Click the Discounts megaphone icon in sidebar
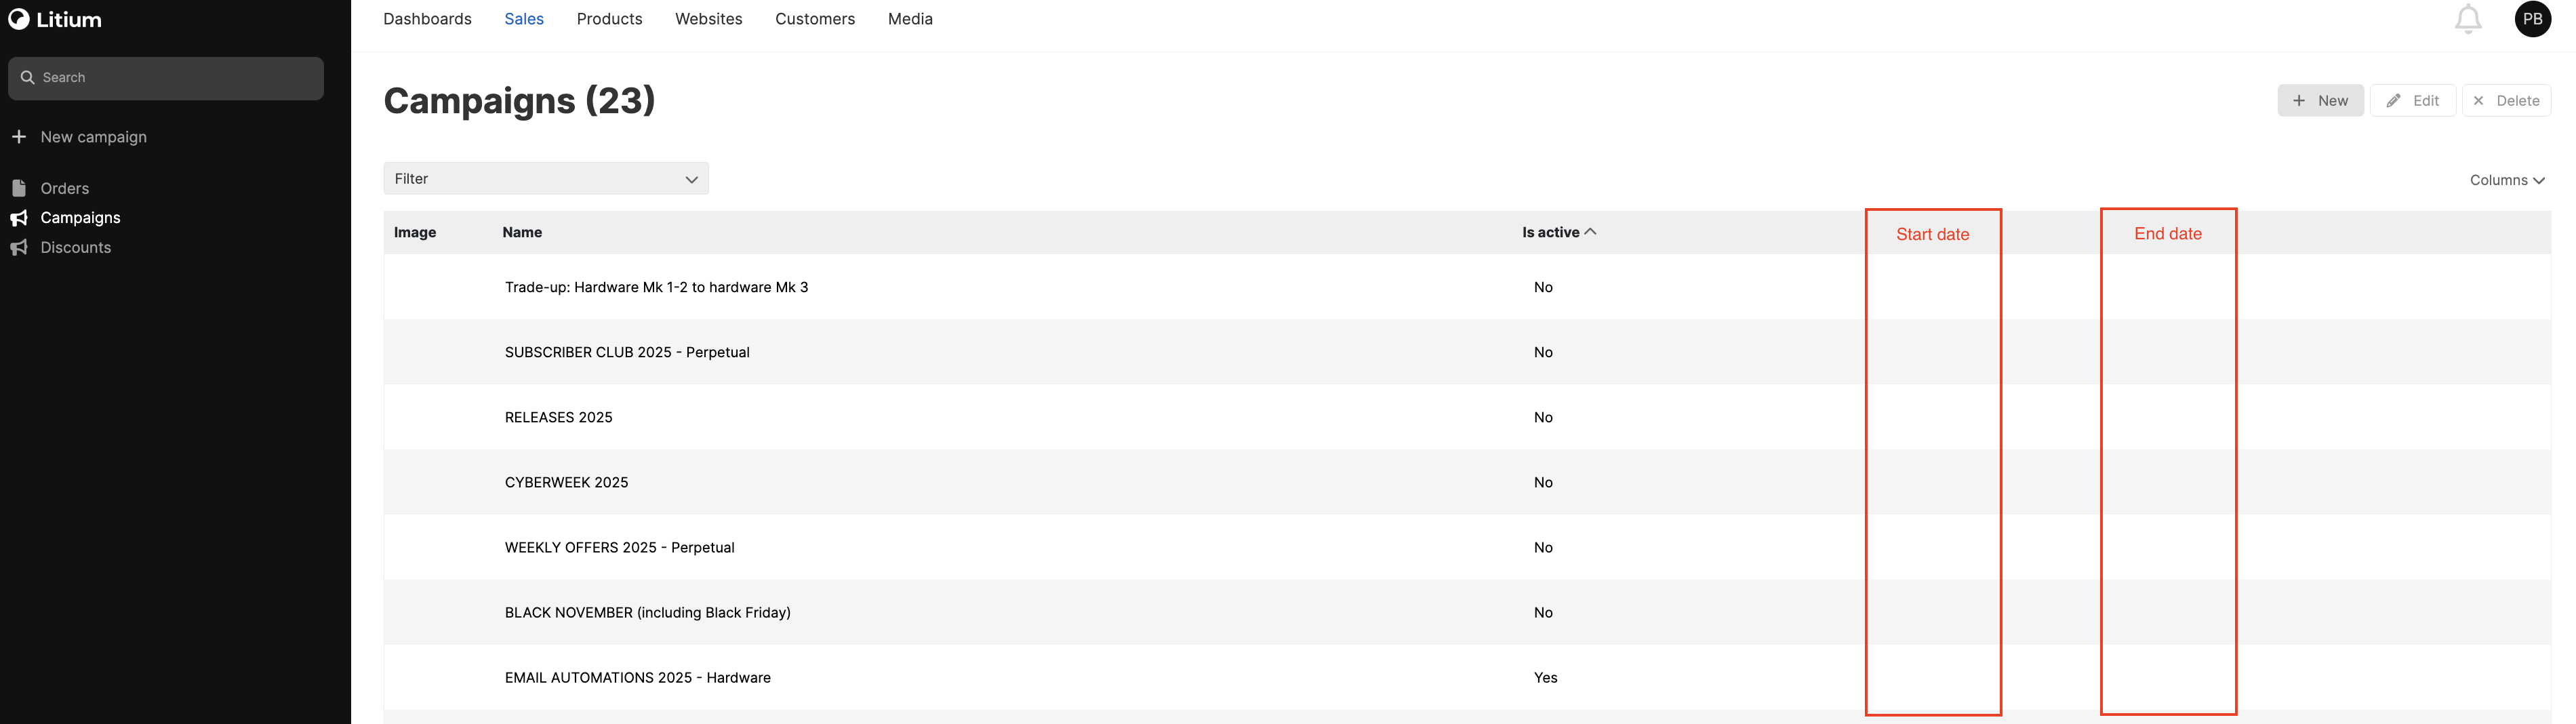This screenshot has width=2576, height=724. click(19, 248)
